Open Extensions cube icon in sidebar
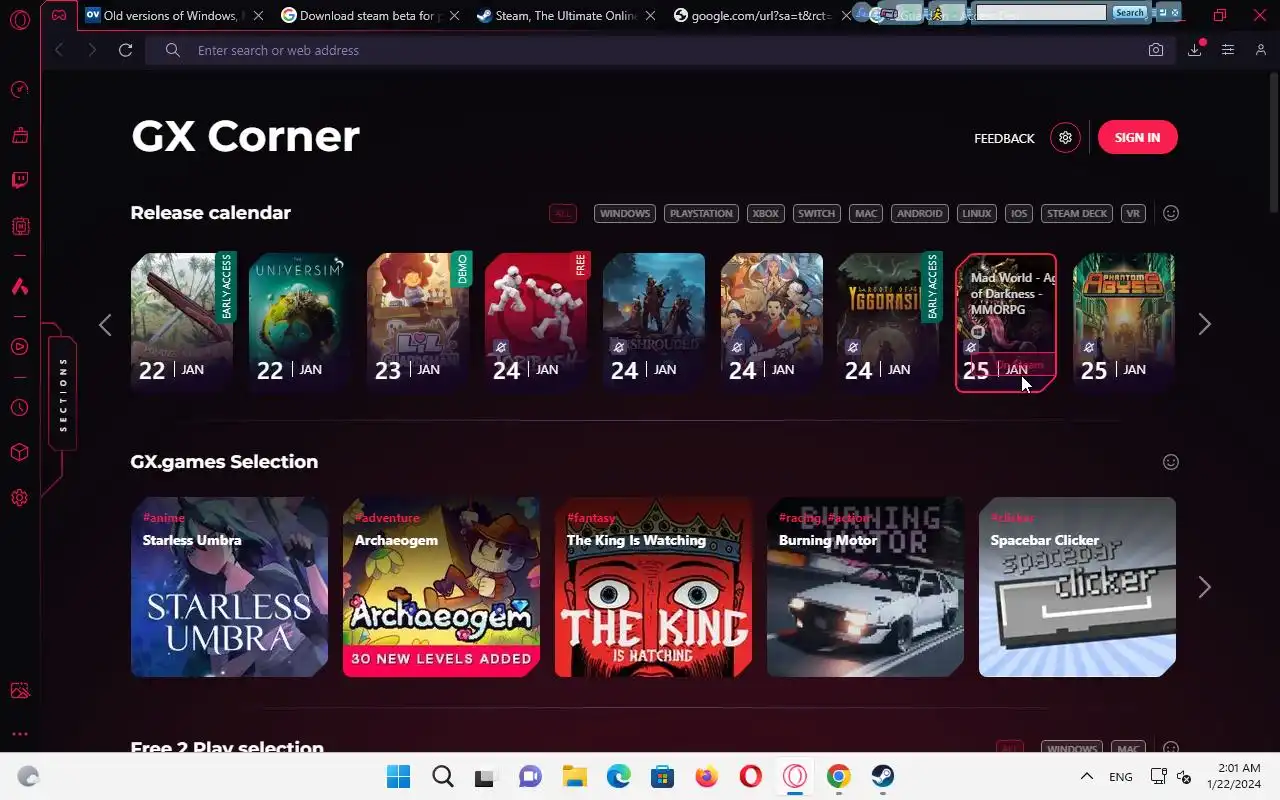 tap(19, 453)
